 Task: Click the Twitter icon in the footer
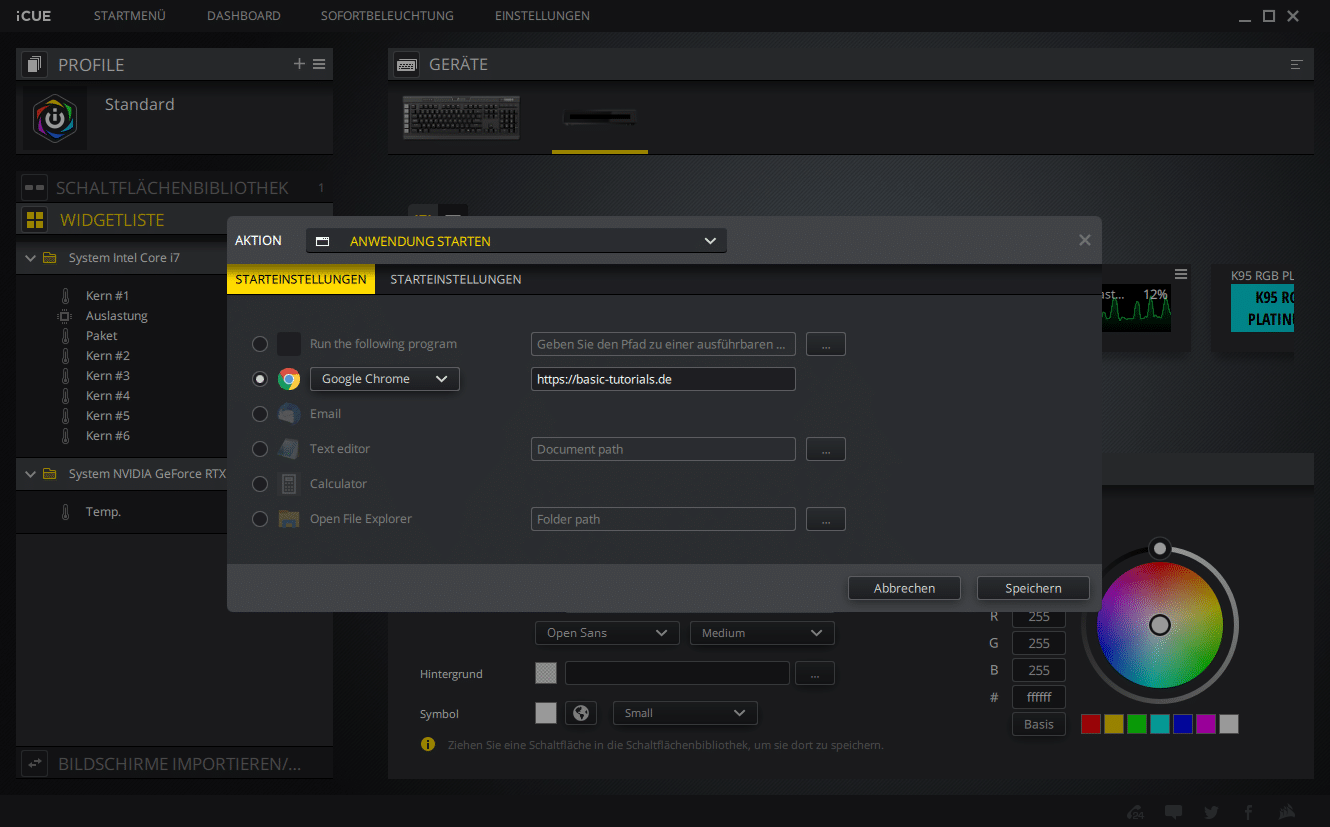1211,812
